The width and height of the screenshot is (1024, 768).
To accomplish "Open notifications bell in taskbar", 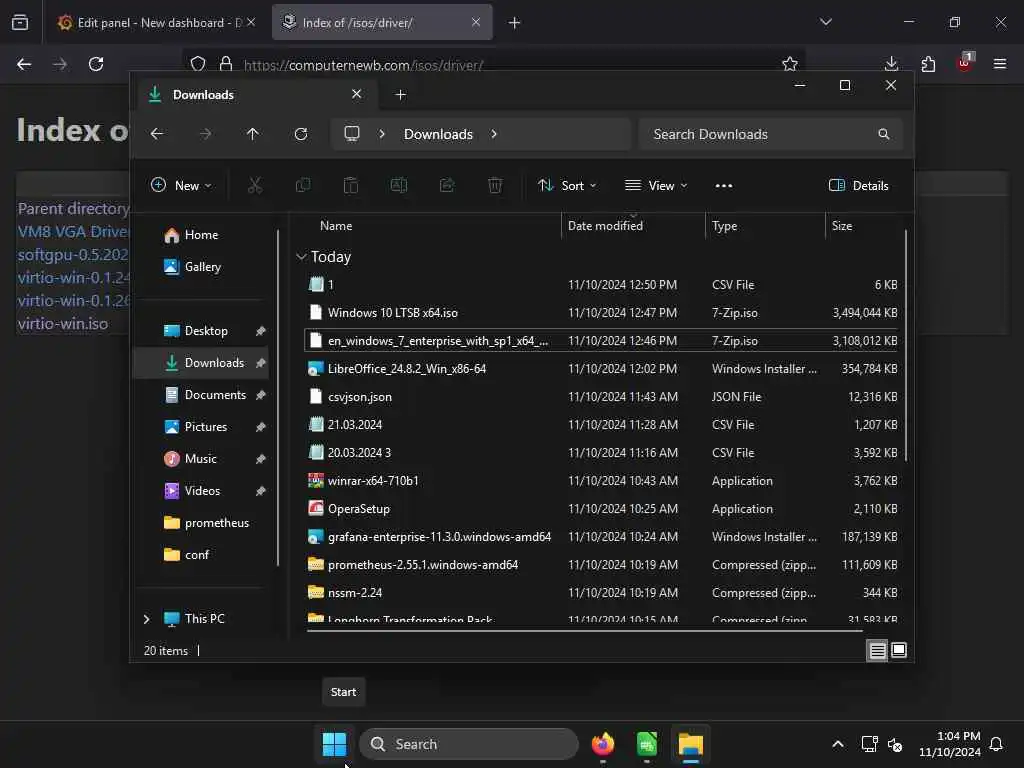I will [996, 744].
